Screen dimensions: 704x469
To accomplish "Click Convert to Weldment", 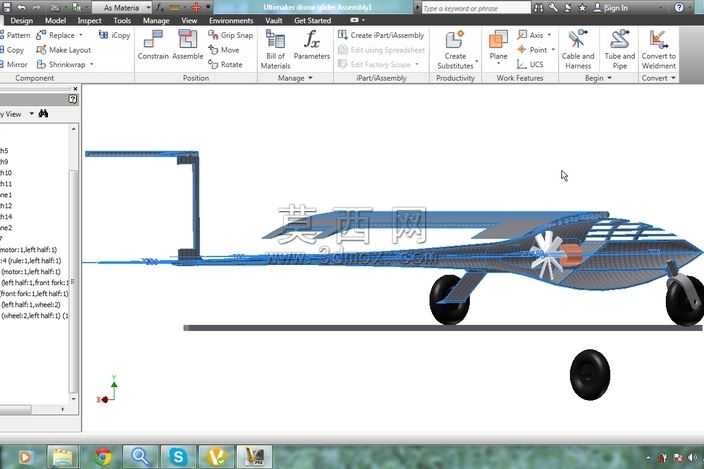I will (658, 50).
